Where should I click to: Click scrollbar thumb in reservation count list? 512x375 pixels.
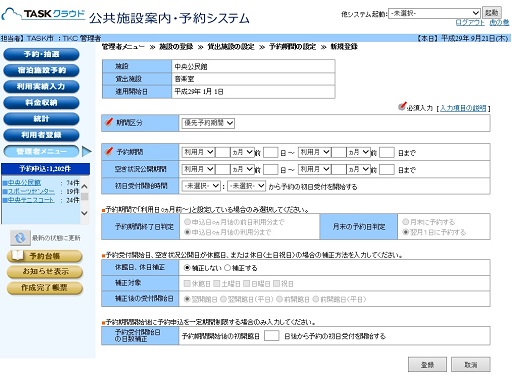click(x=85, y=196)
